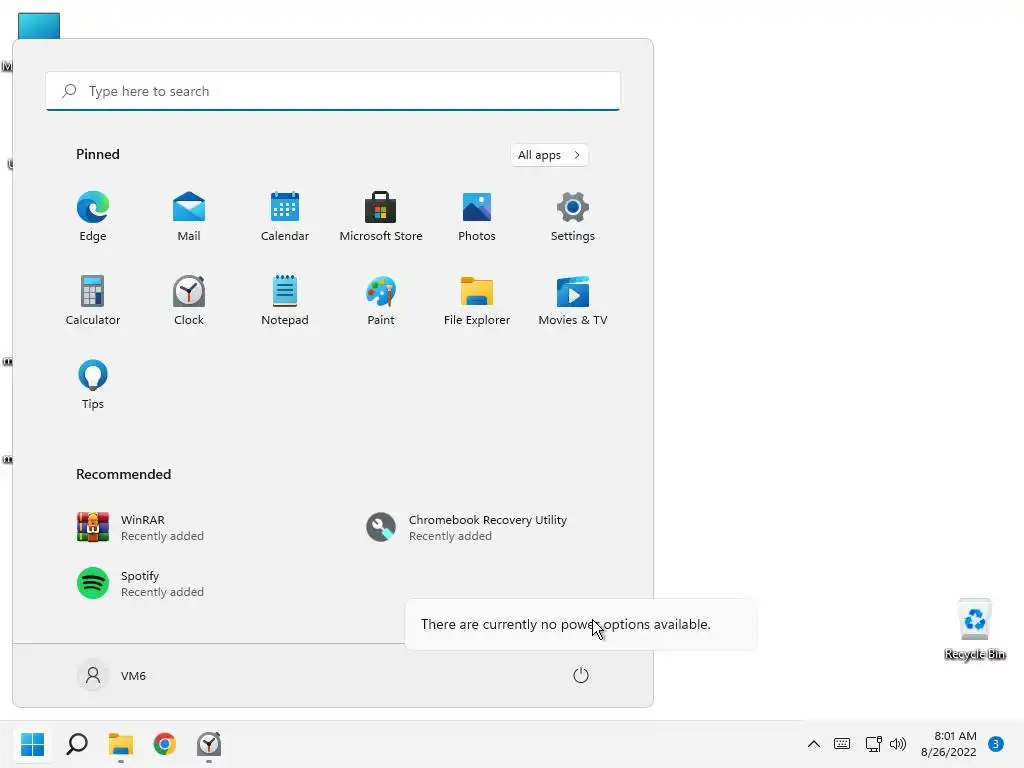Open taskbar Search magnifier
1024x768 pixels.
76,744
